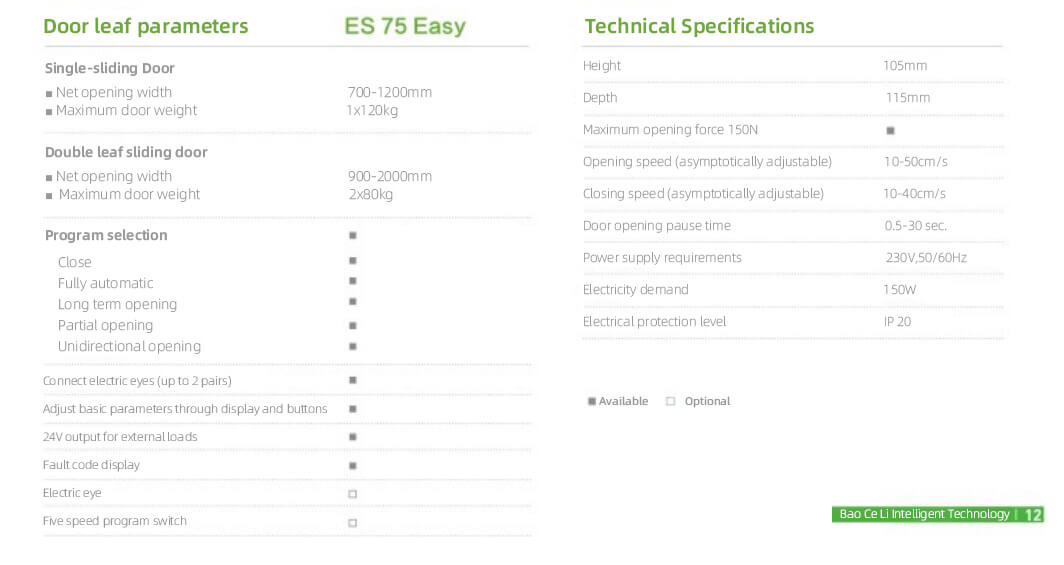The image size is (1064, 565).
Task: Click the ES 75 Easy model title
Action: [405, 26]
